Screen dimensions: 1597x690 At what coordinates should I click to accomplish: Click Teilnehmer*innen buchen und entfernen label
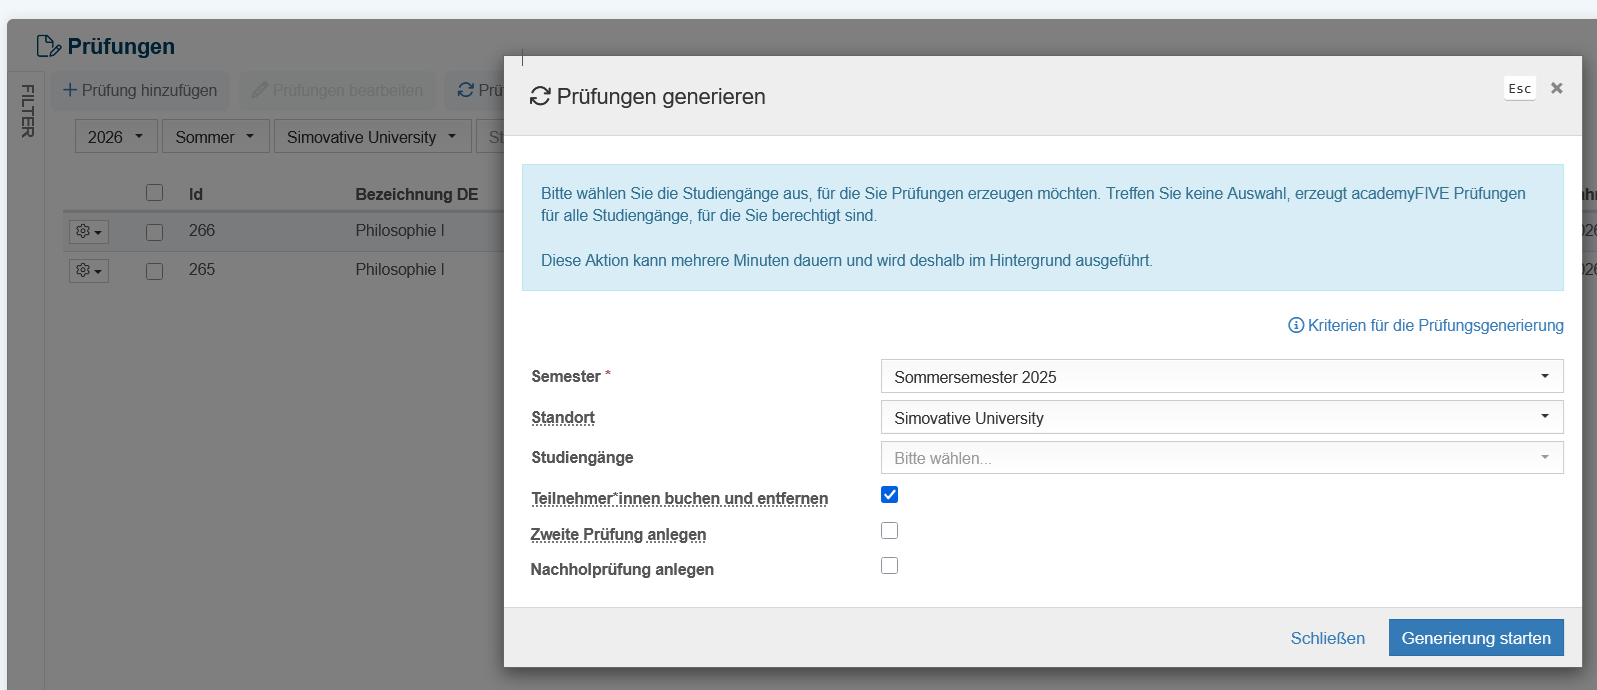coord(680,498)
